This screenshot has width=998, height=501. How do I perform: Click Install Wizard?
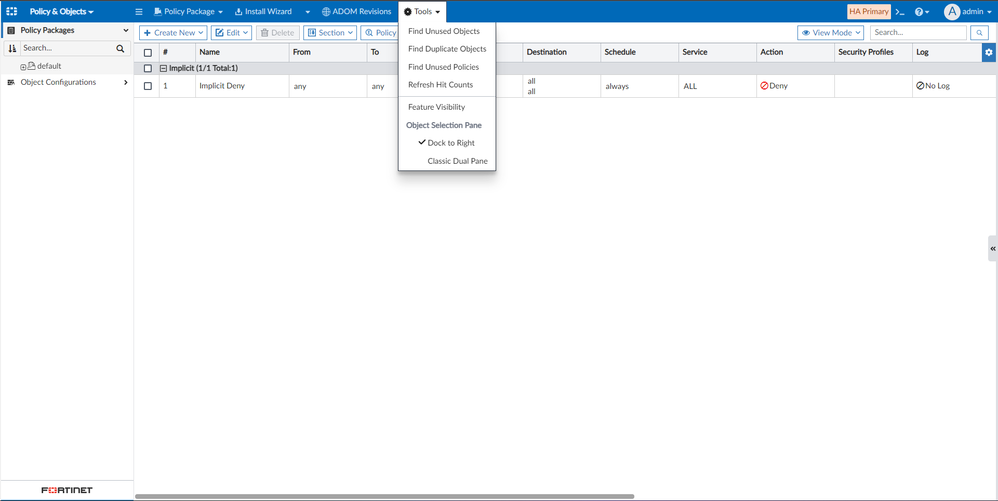point(263,11)
